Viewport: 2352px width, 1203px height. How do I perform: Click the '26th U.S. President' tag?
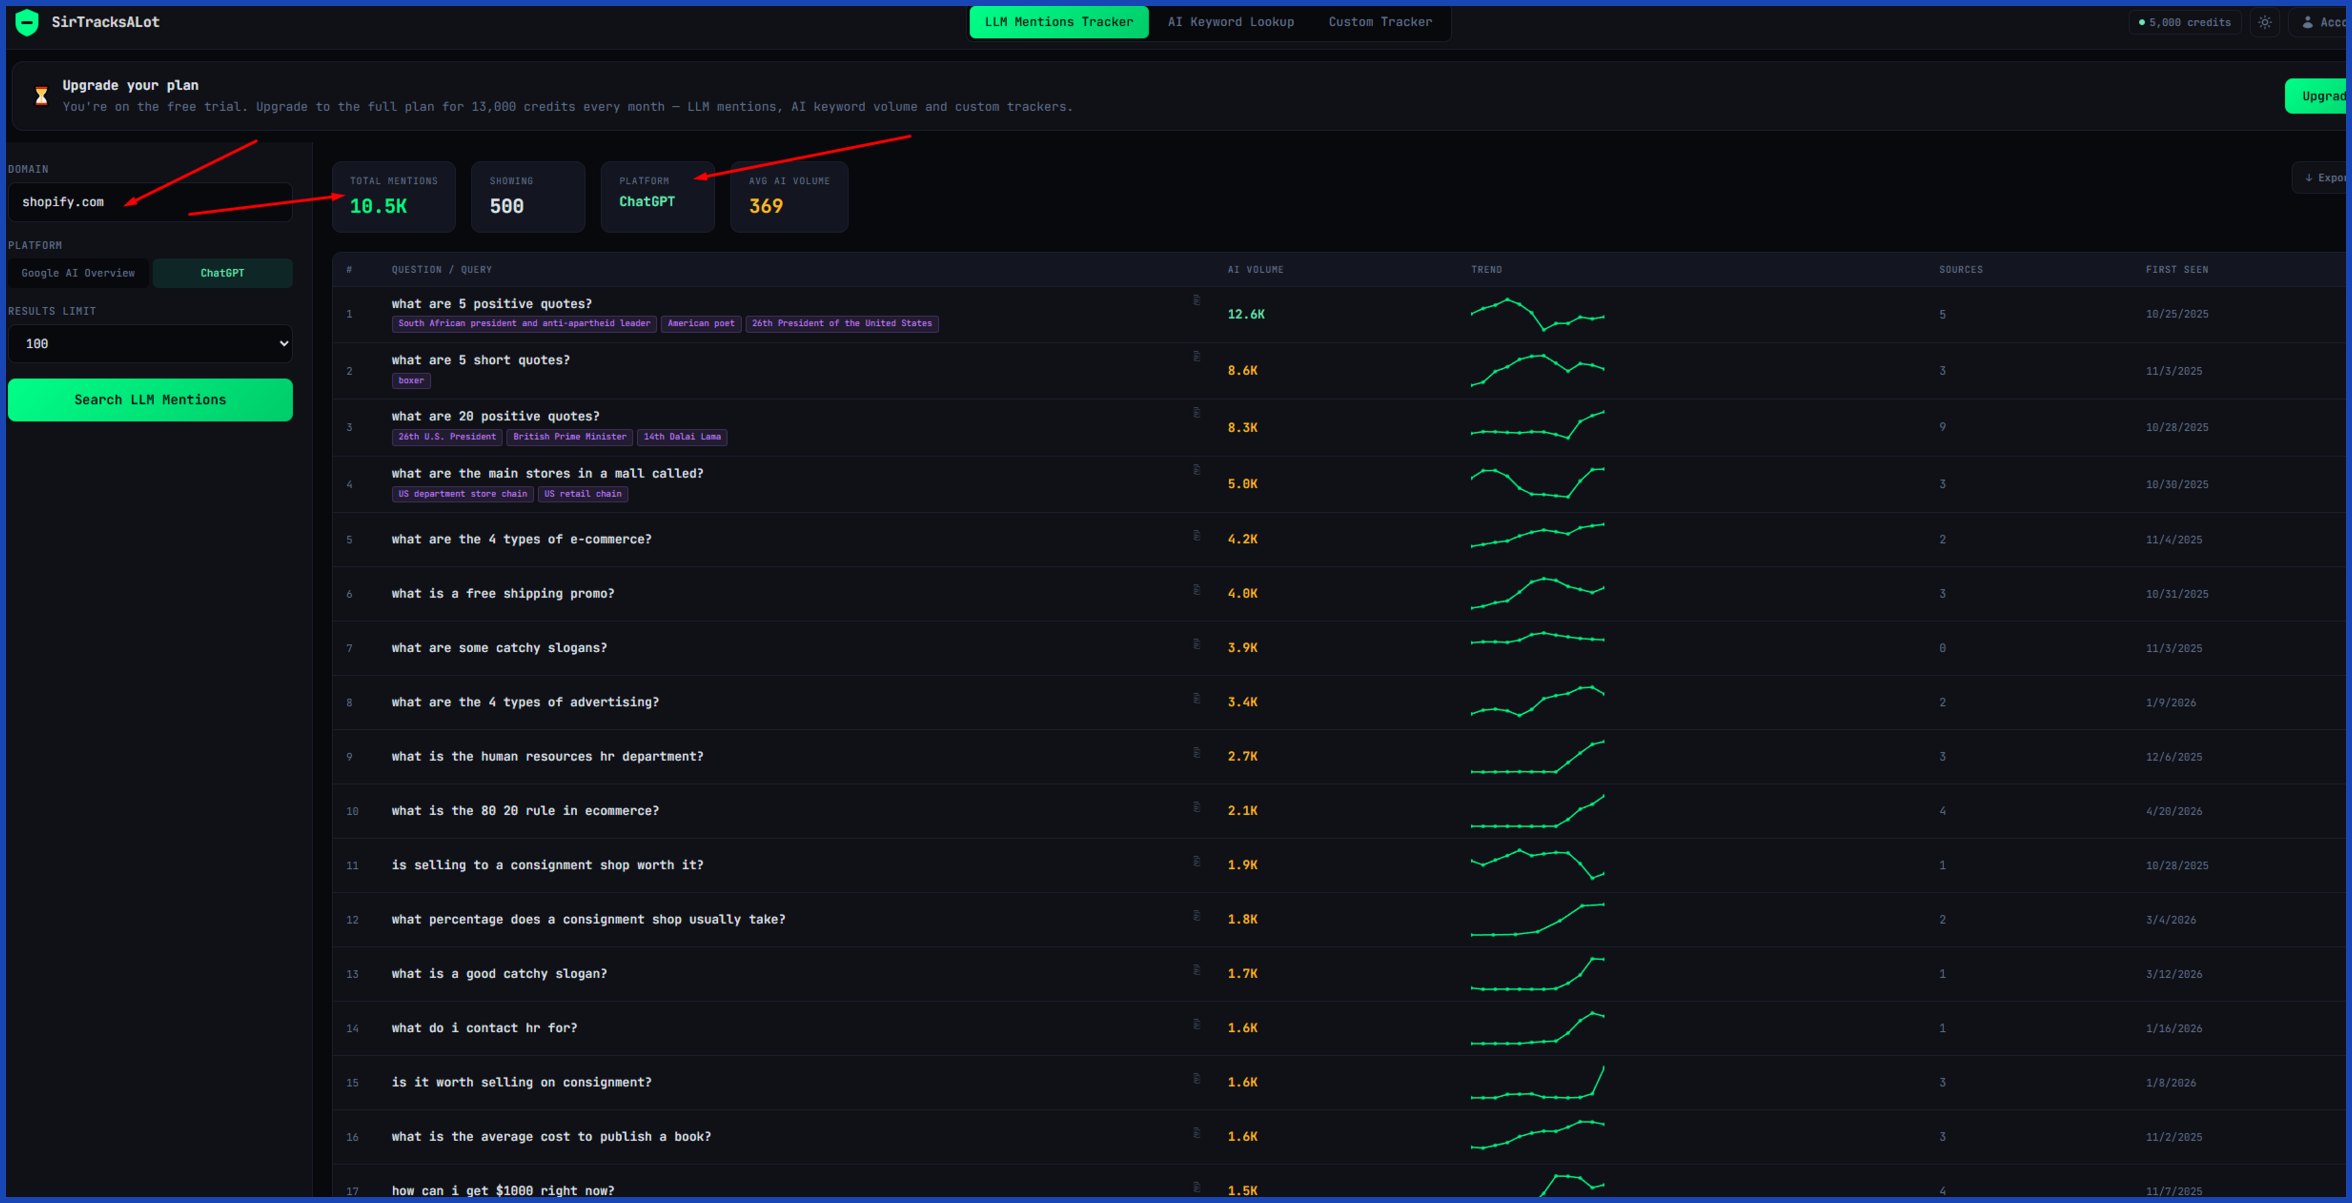coord(447,437)
